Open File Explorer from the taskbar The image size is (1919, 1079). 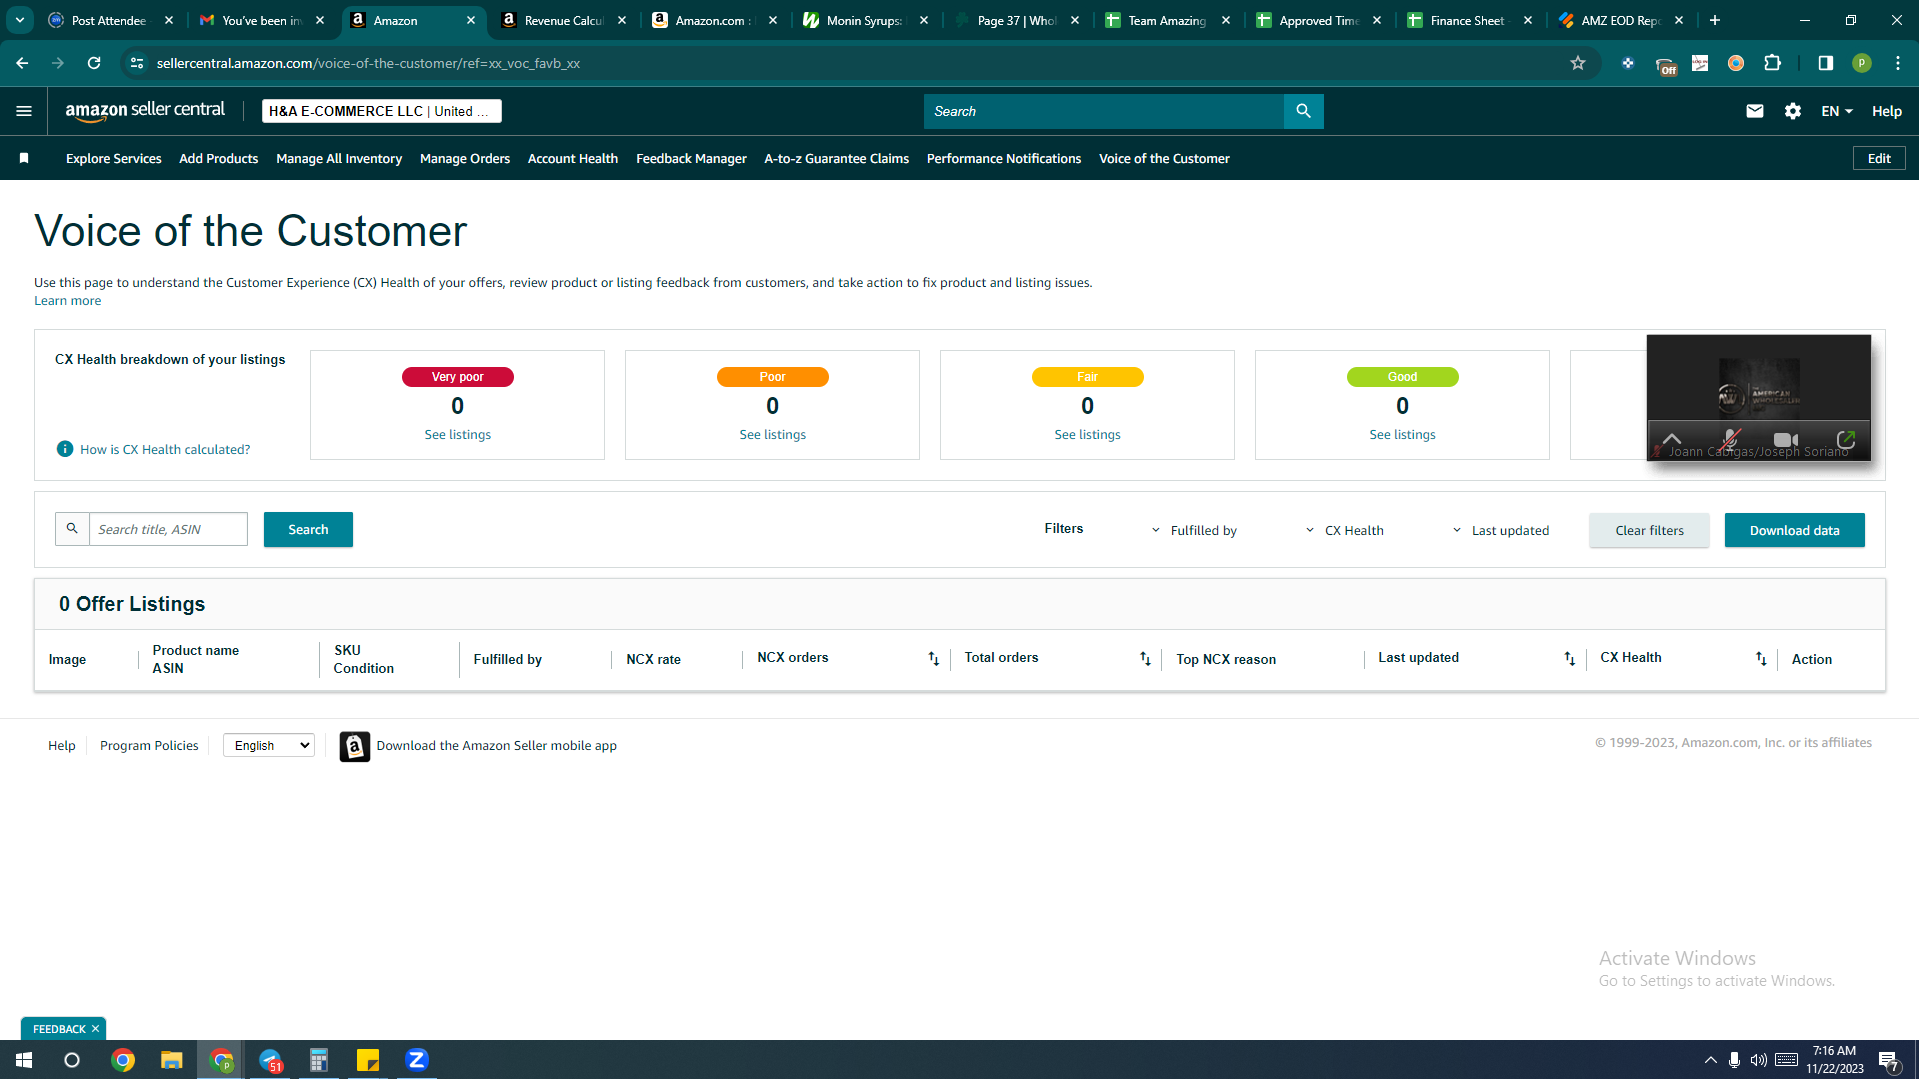click(x=172, y=1059)
